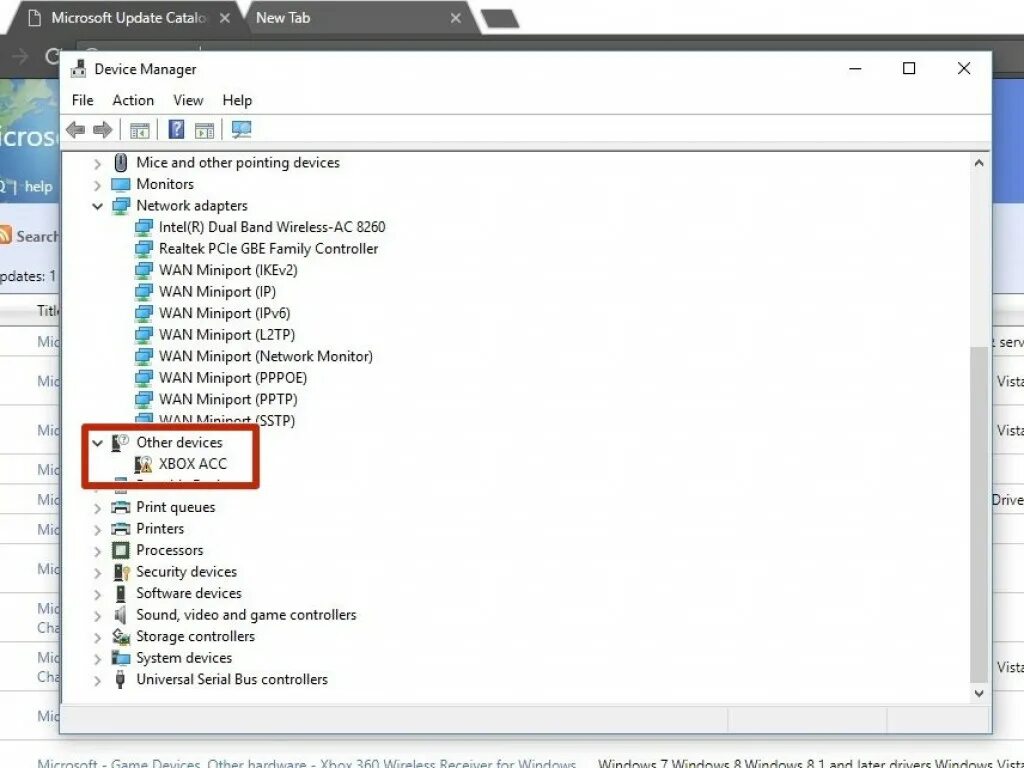Click the Back arrow toolbar icon
1024x768 pixels.
76,130
